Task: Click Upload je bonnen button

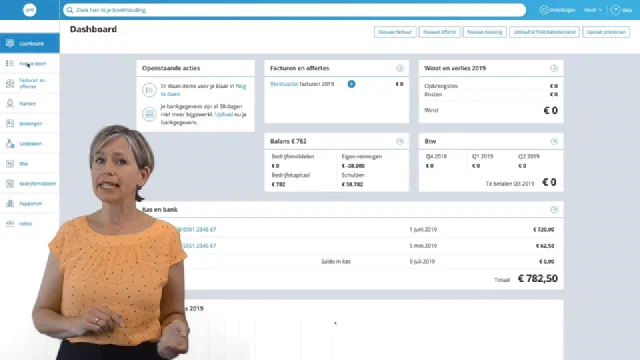Action: 606,32
